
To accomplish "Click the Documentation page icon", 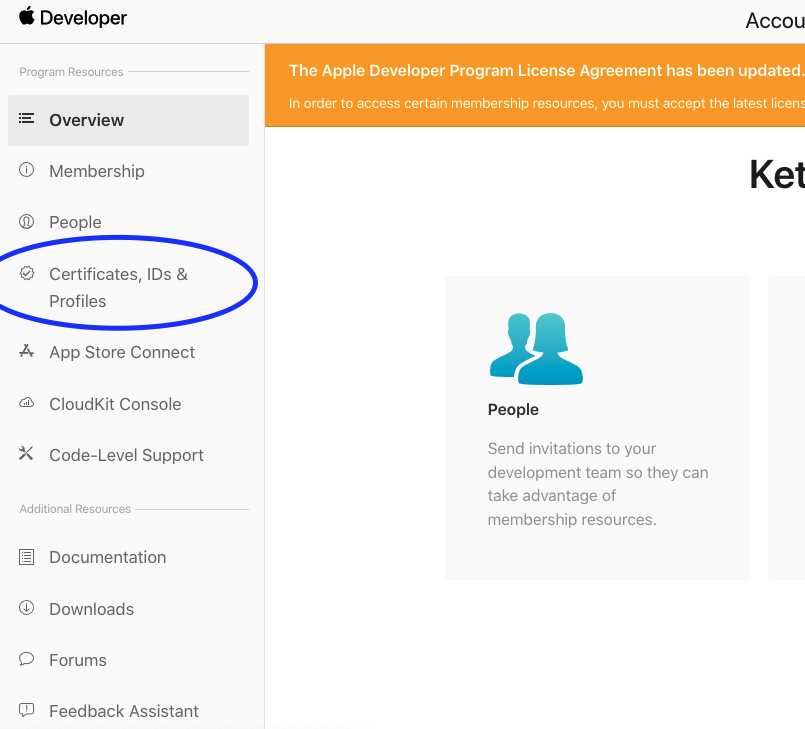I will tap(26, 557).
